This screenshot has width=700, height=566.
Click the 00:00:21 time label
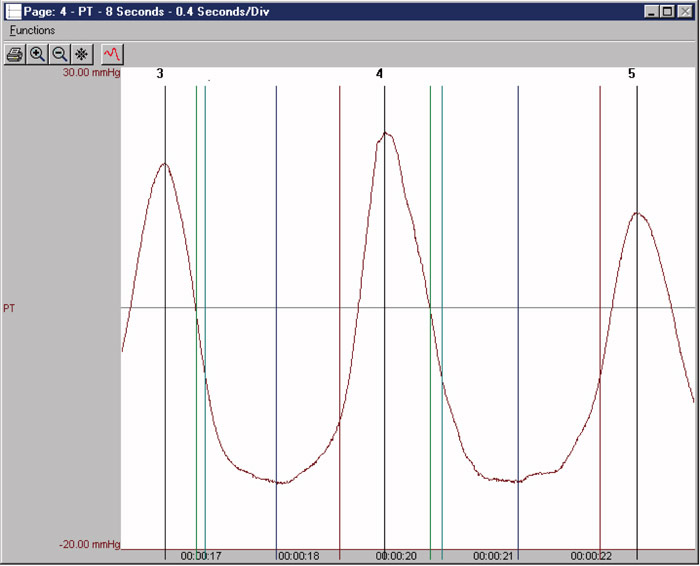pos(493,556)
